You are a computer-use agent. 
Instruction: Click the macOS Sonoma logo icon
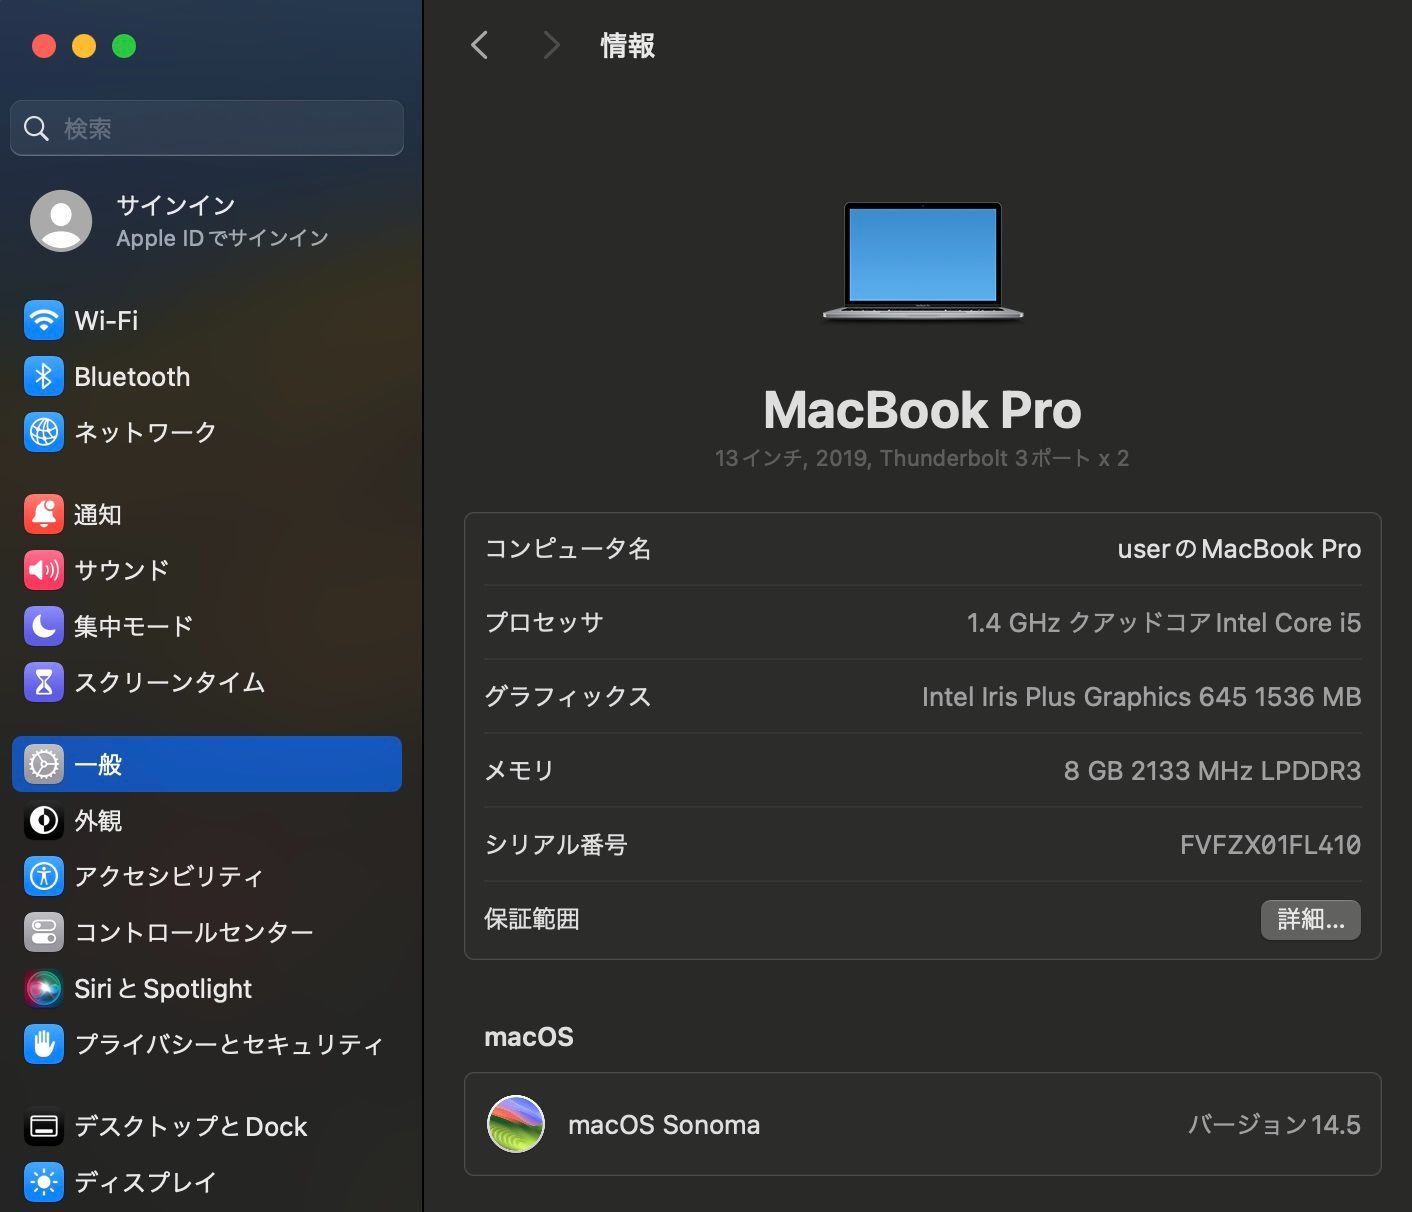coord(516,1124)
